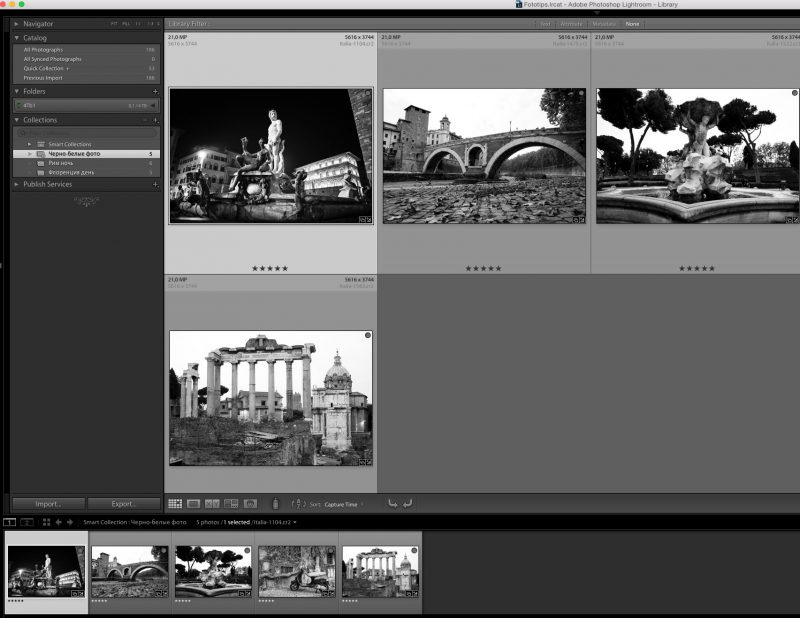Toggle quick collection marker on columns photo
This screenshot has width=800, height=618.
coord(368,335)
